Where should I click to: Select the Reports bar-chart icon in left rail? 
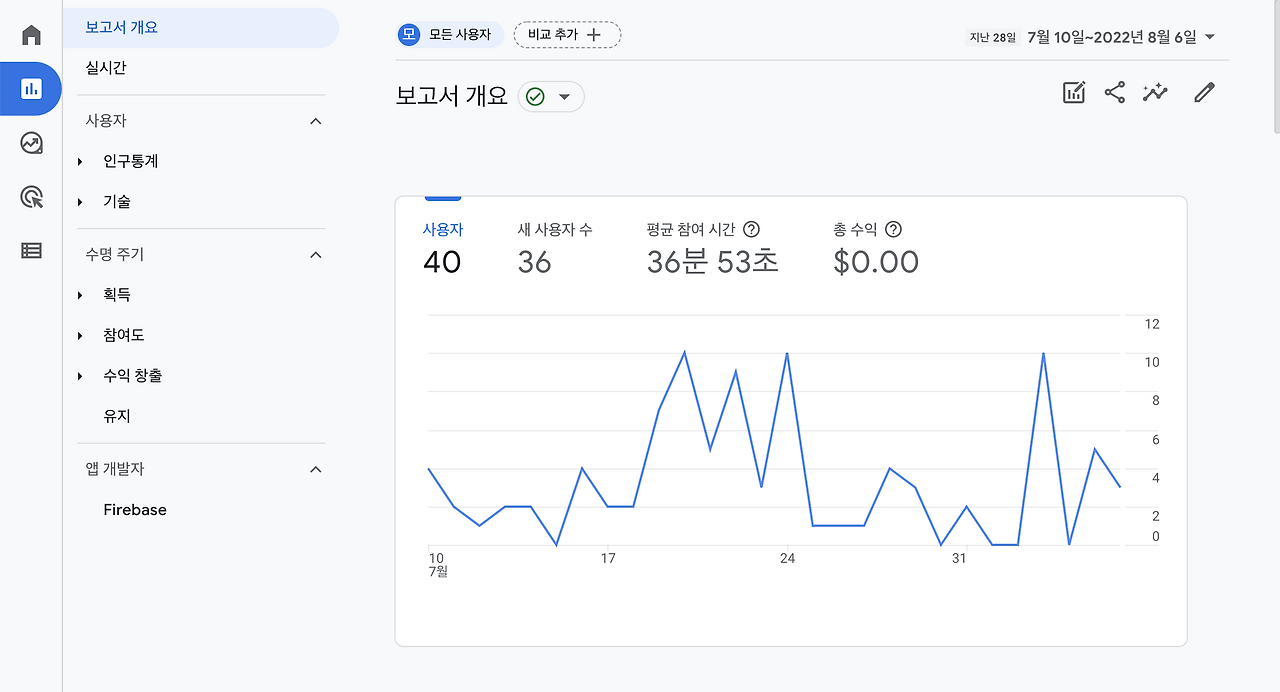pyautogui.click(x=30, y=88)
